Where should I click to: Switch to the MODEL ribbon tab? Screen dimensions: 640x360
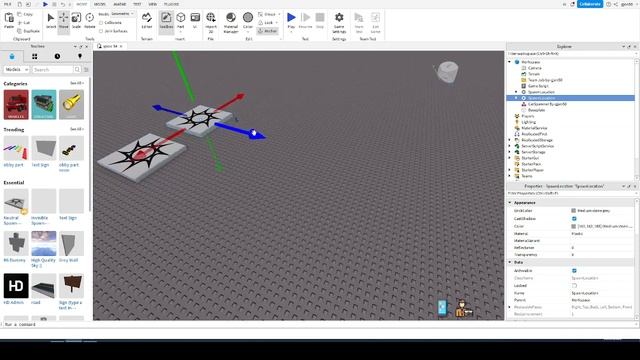(x=100, y=4)
